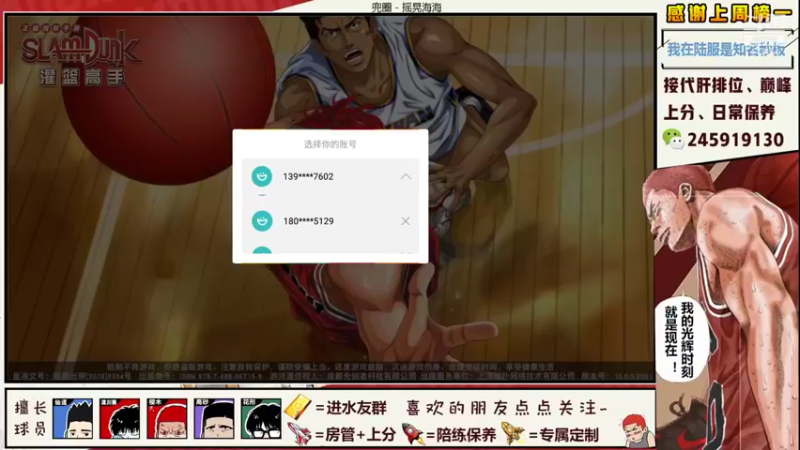Click the 我在陆服是知名老板 banner text
Image resolution: width=800 pixels, height=450 pixels.
(x=726, y=49)
